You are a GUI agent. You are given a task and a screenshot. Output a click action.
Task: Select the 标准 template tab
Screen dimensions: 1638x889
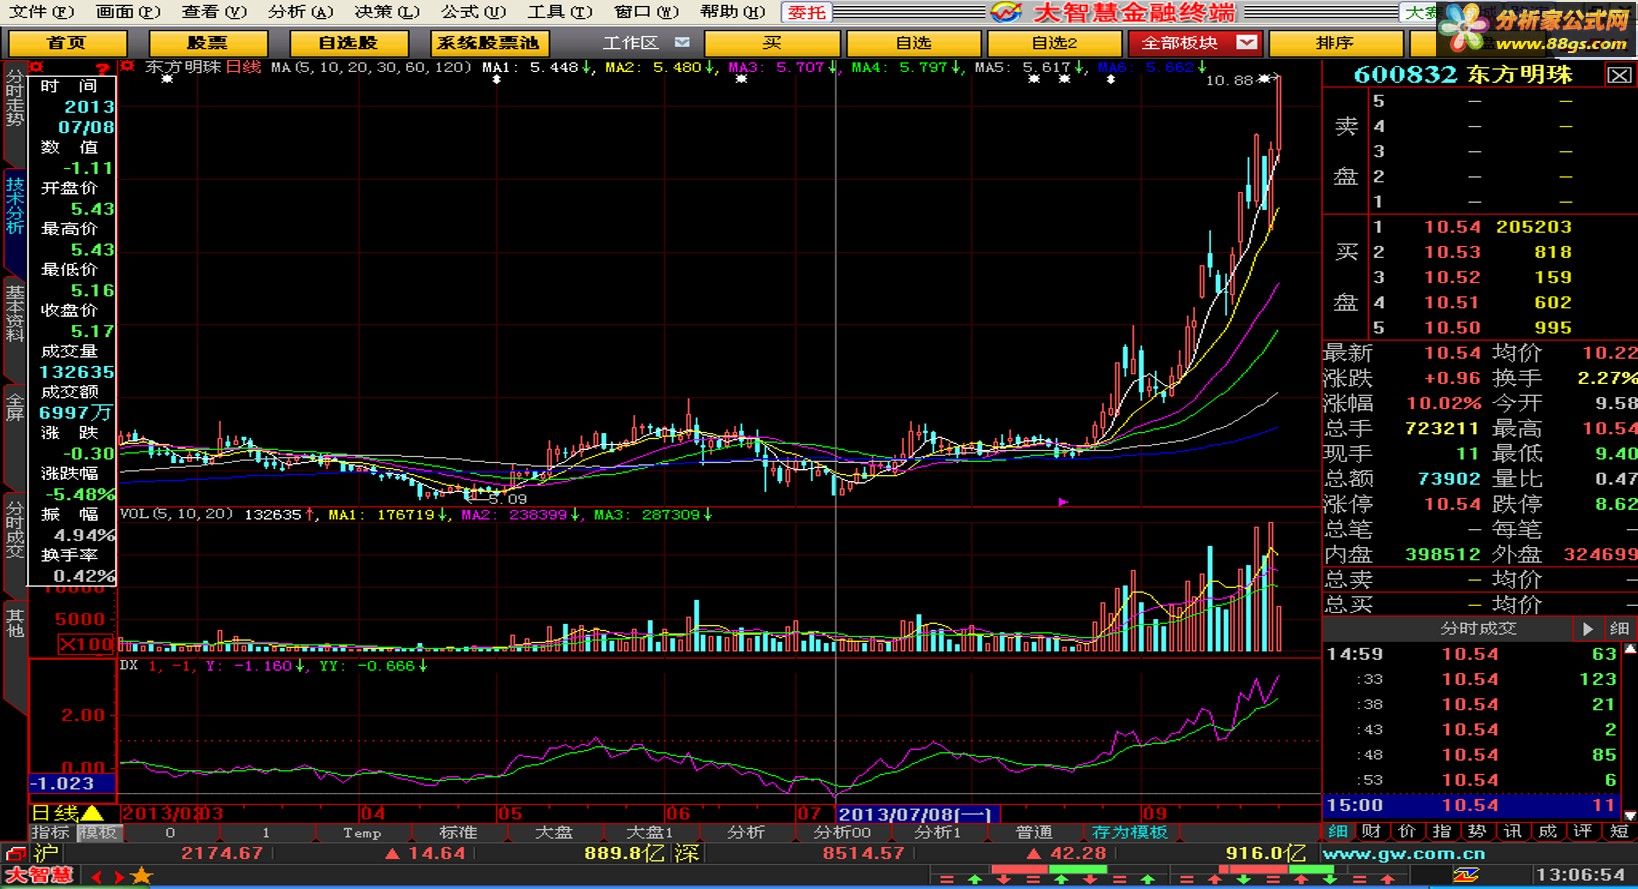tap(458, 832)
